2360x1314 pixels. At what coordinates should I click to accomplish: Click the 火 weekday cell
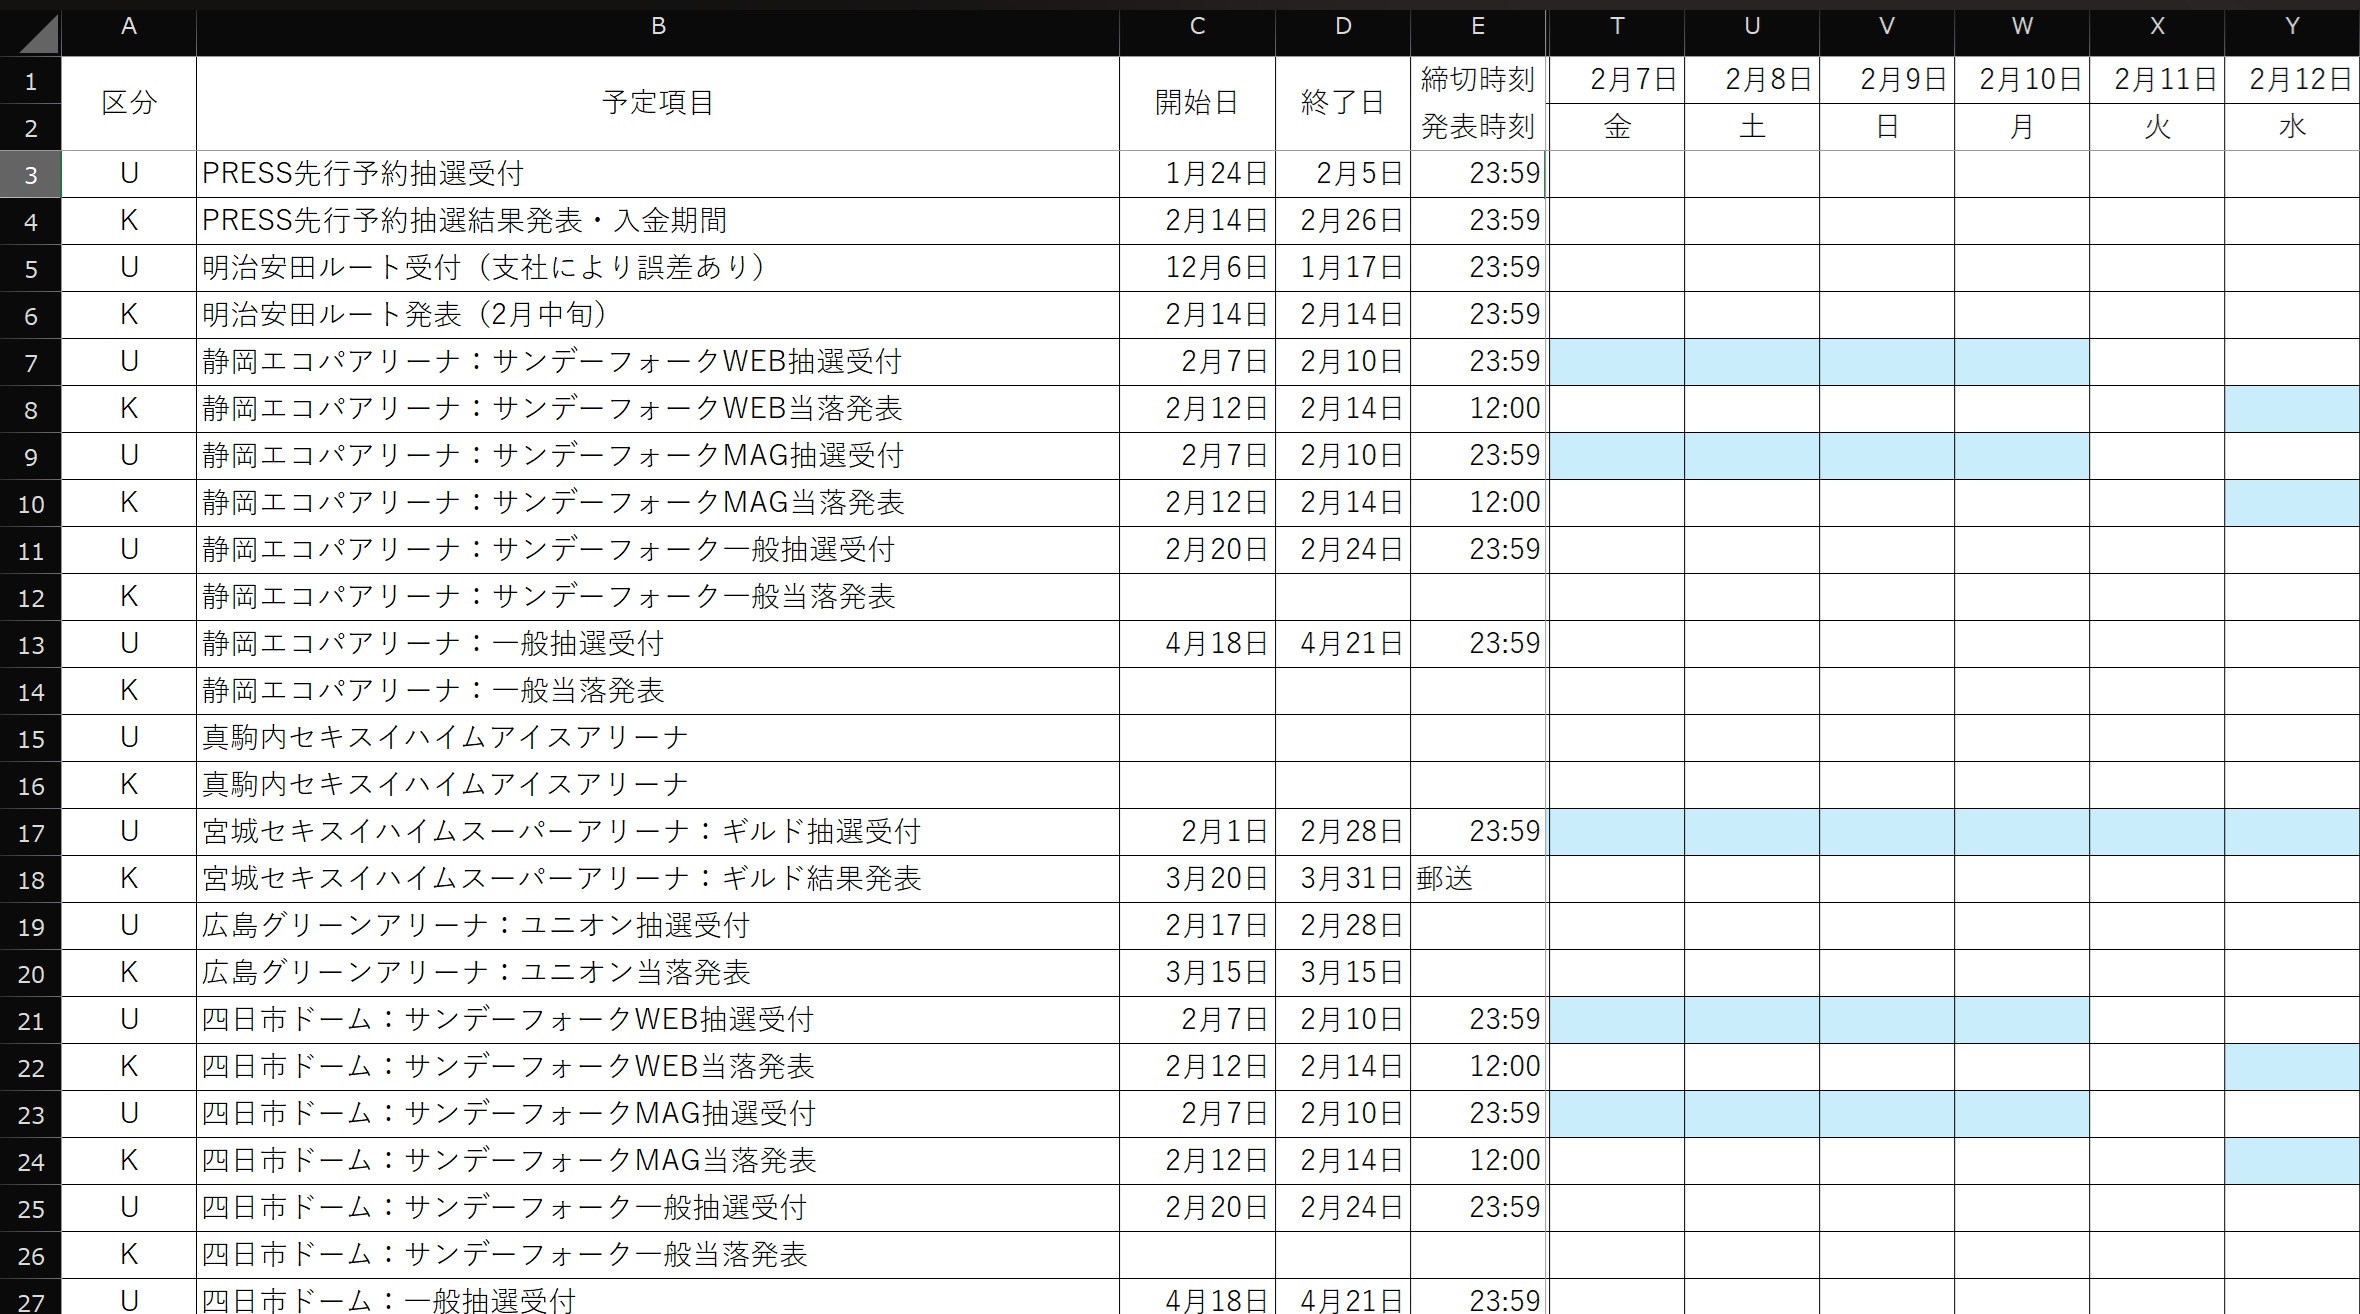click(2157, 127)
